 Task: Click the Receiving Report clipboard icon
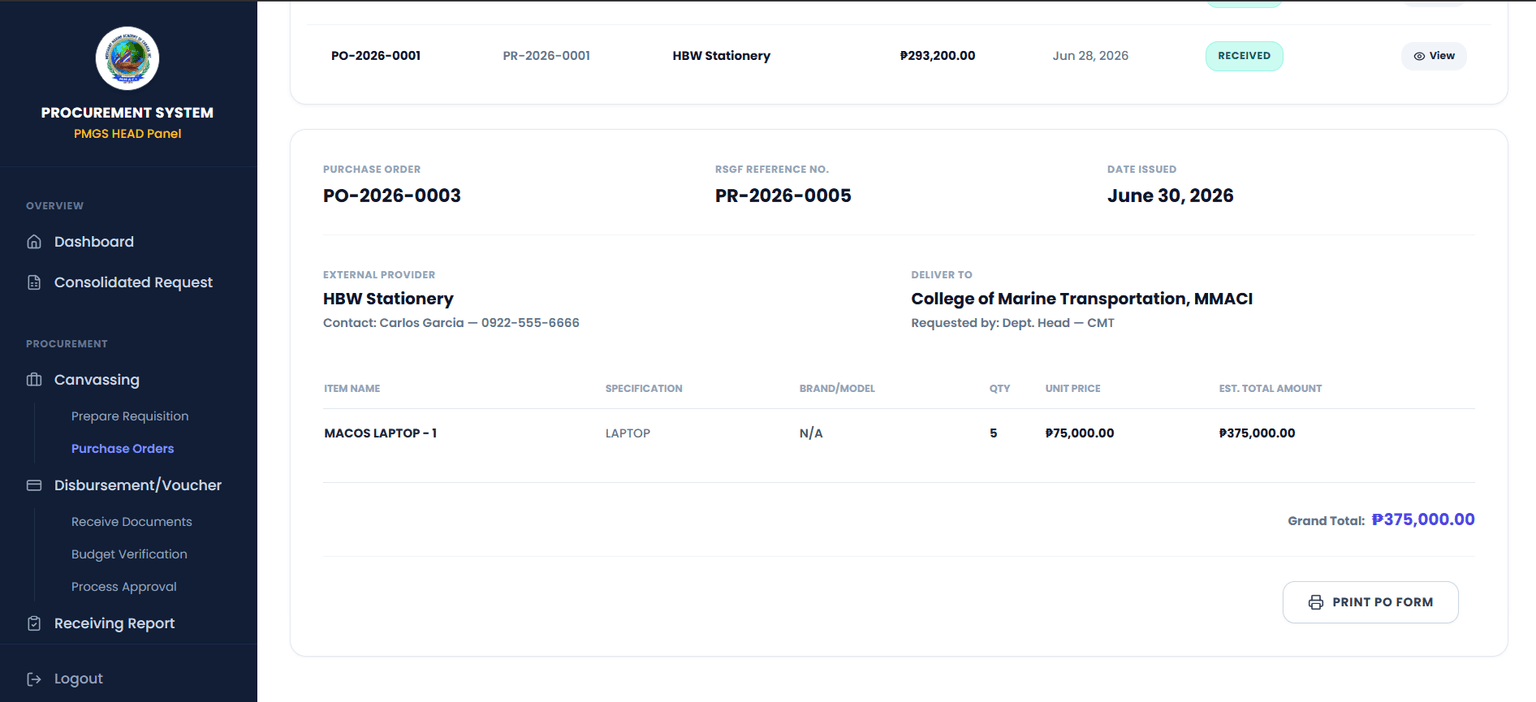tap(34, 623)
